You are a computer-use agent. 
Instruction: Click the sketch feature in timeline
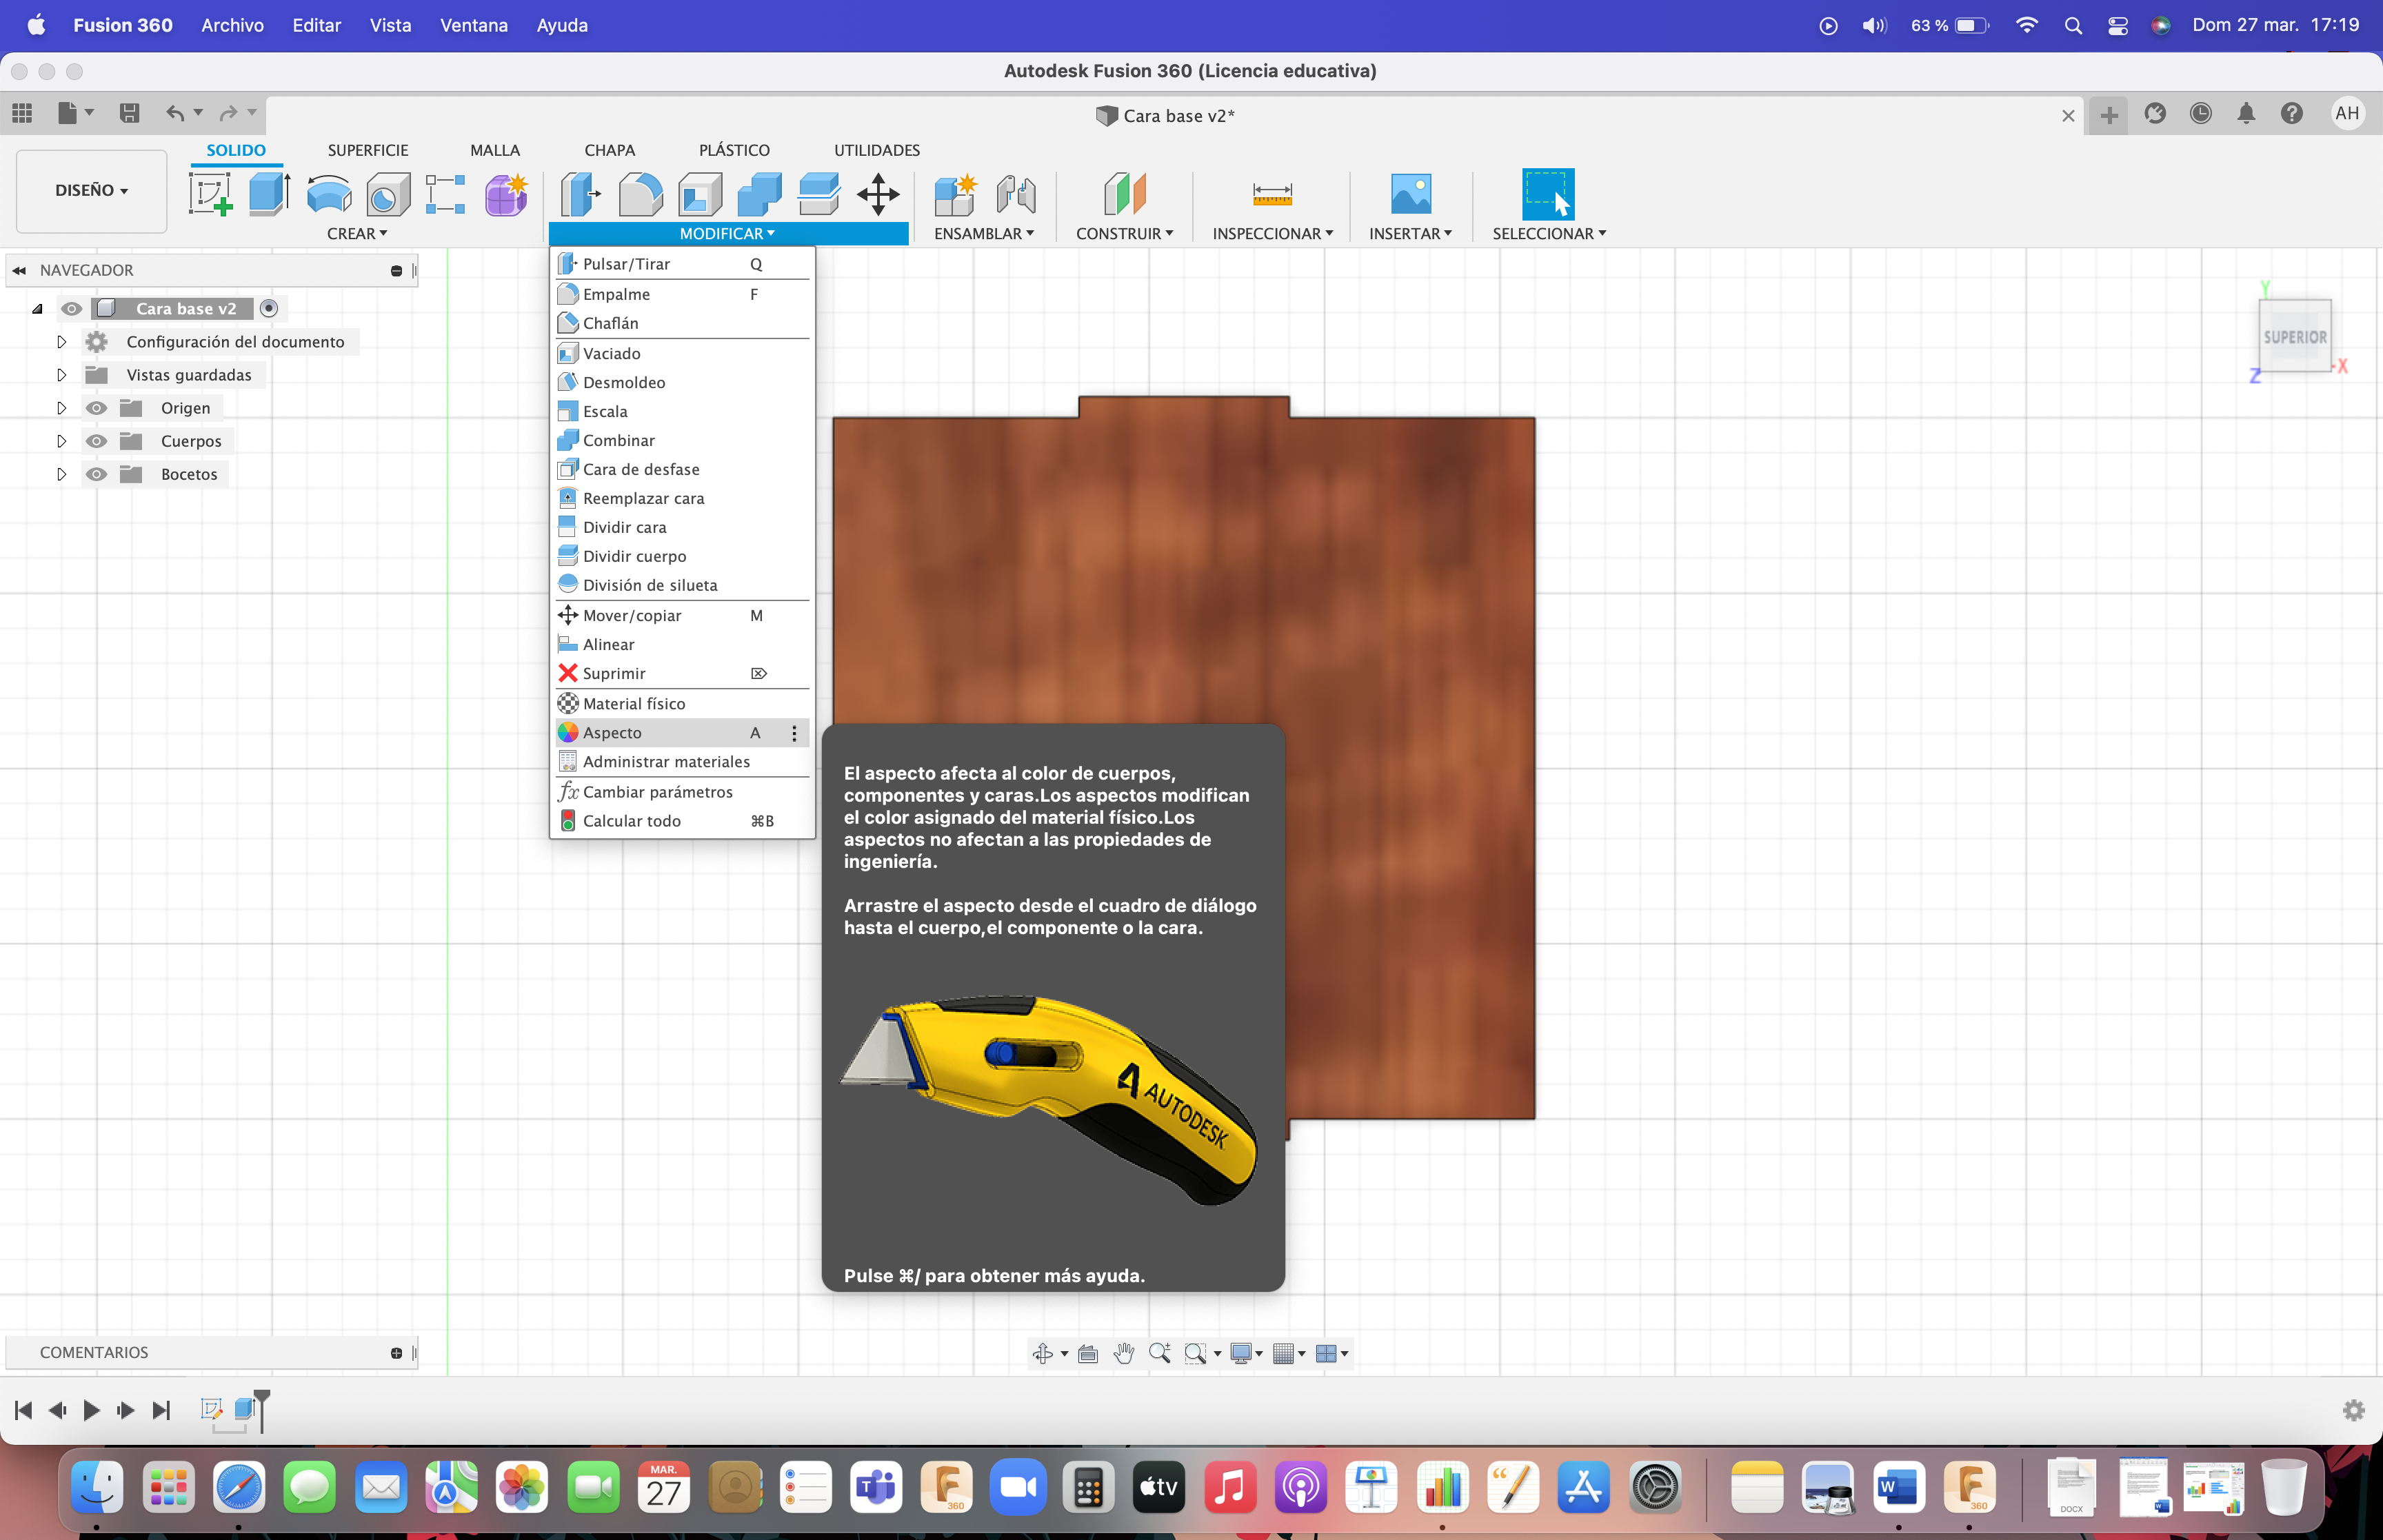[x=211, y=1409]
